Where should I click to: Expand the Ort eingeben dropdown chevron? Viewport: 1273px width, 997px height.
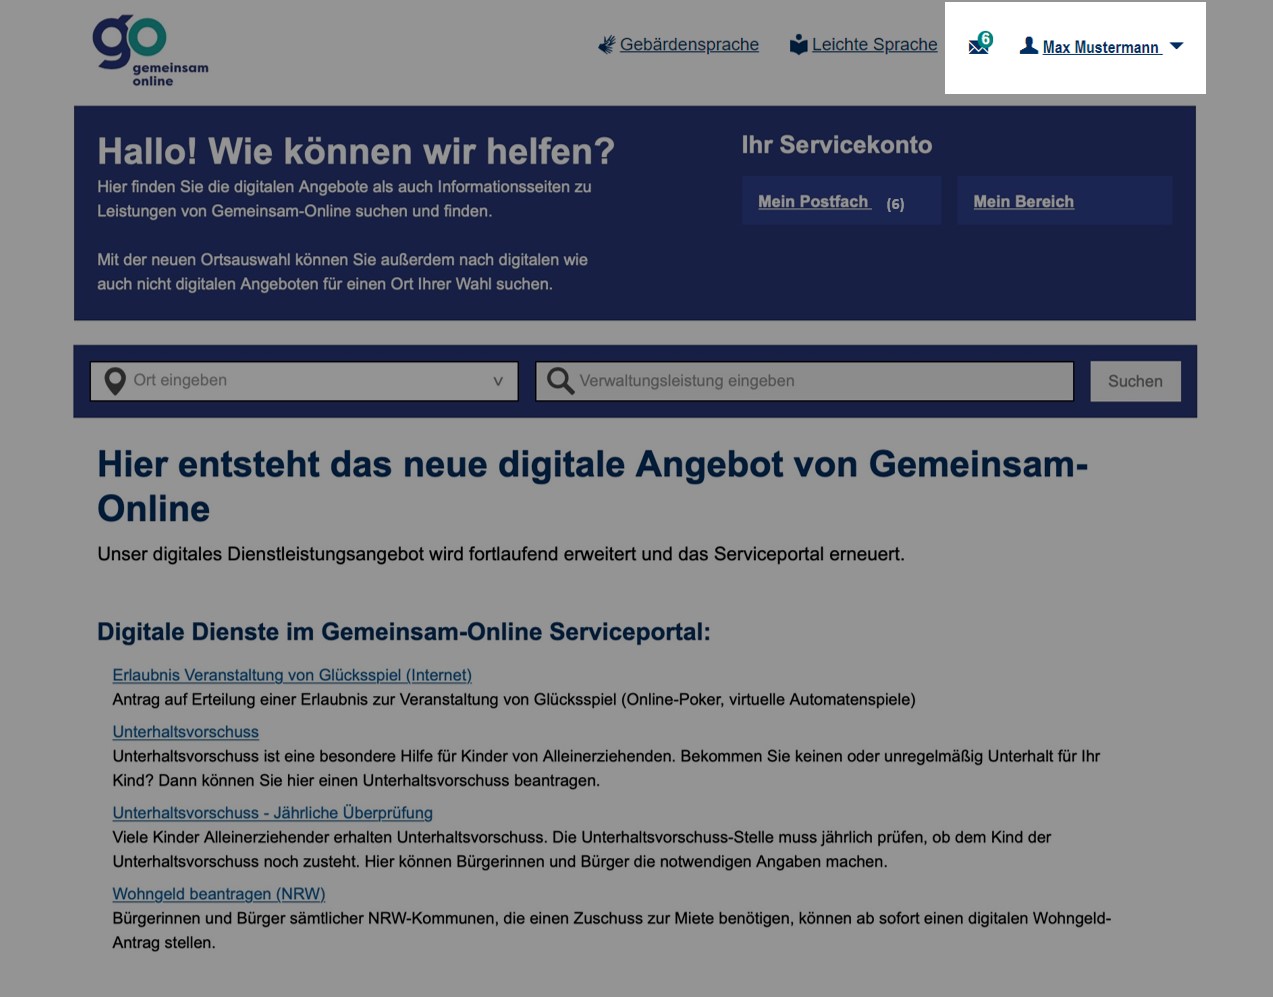click(x=498, y=381)
